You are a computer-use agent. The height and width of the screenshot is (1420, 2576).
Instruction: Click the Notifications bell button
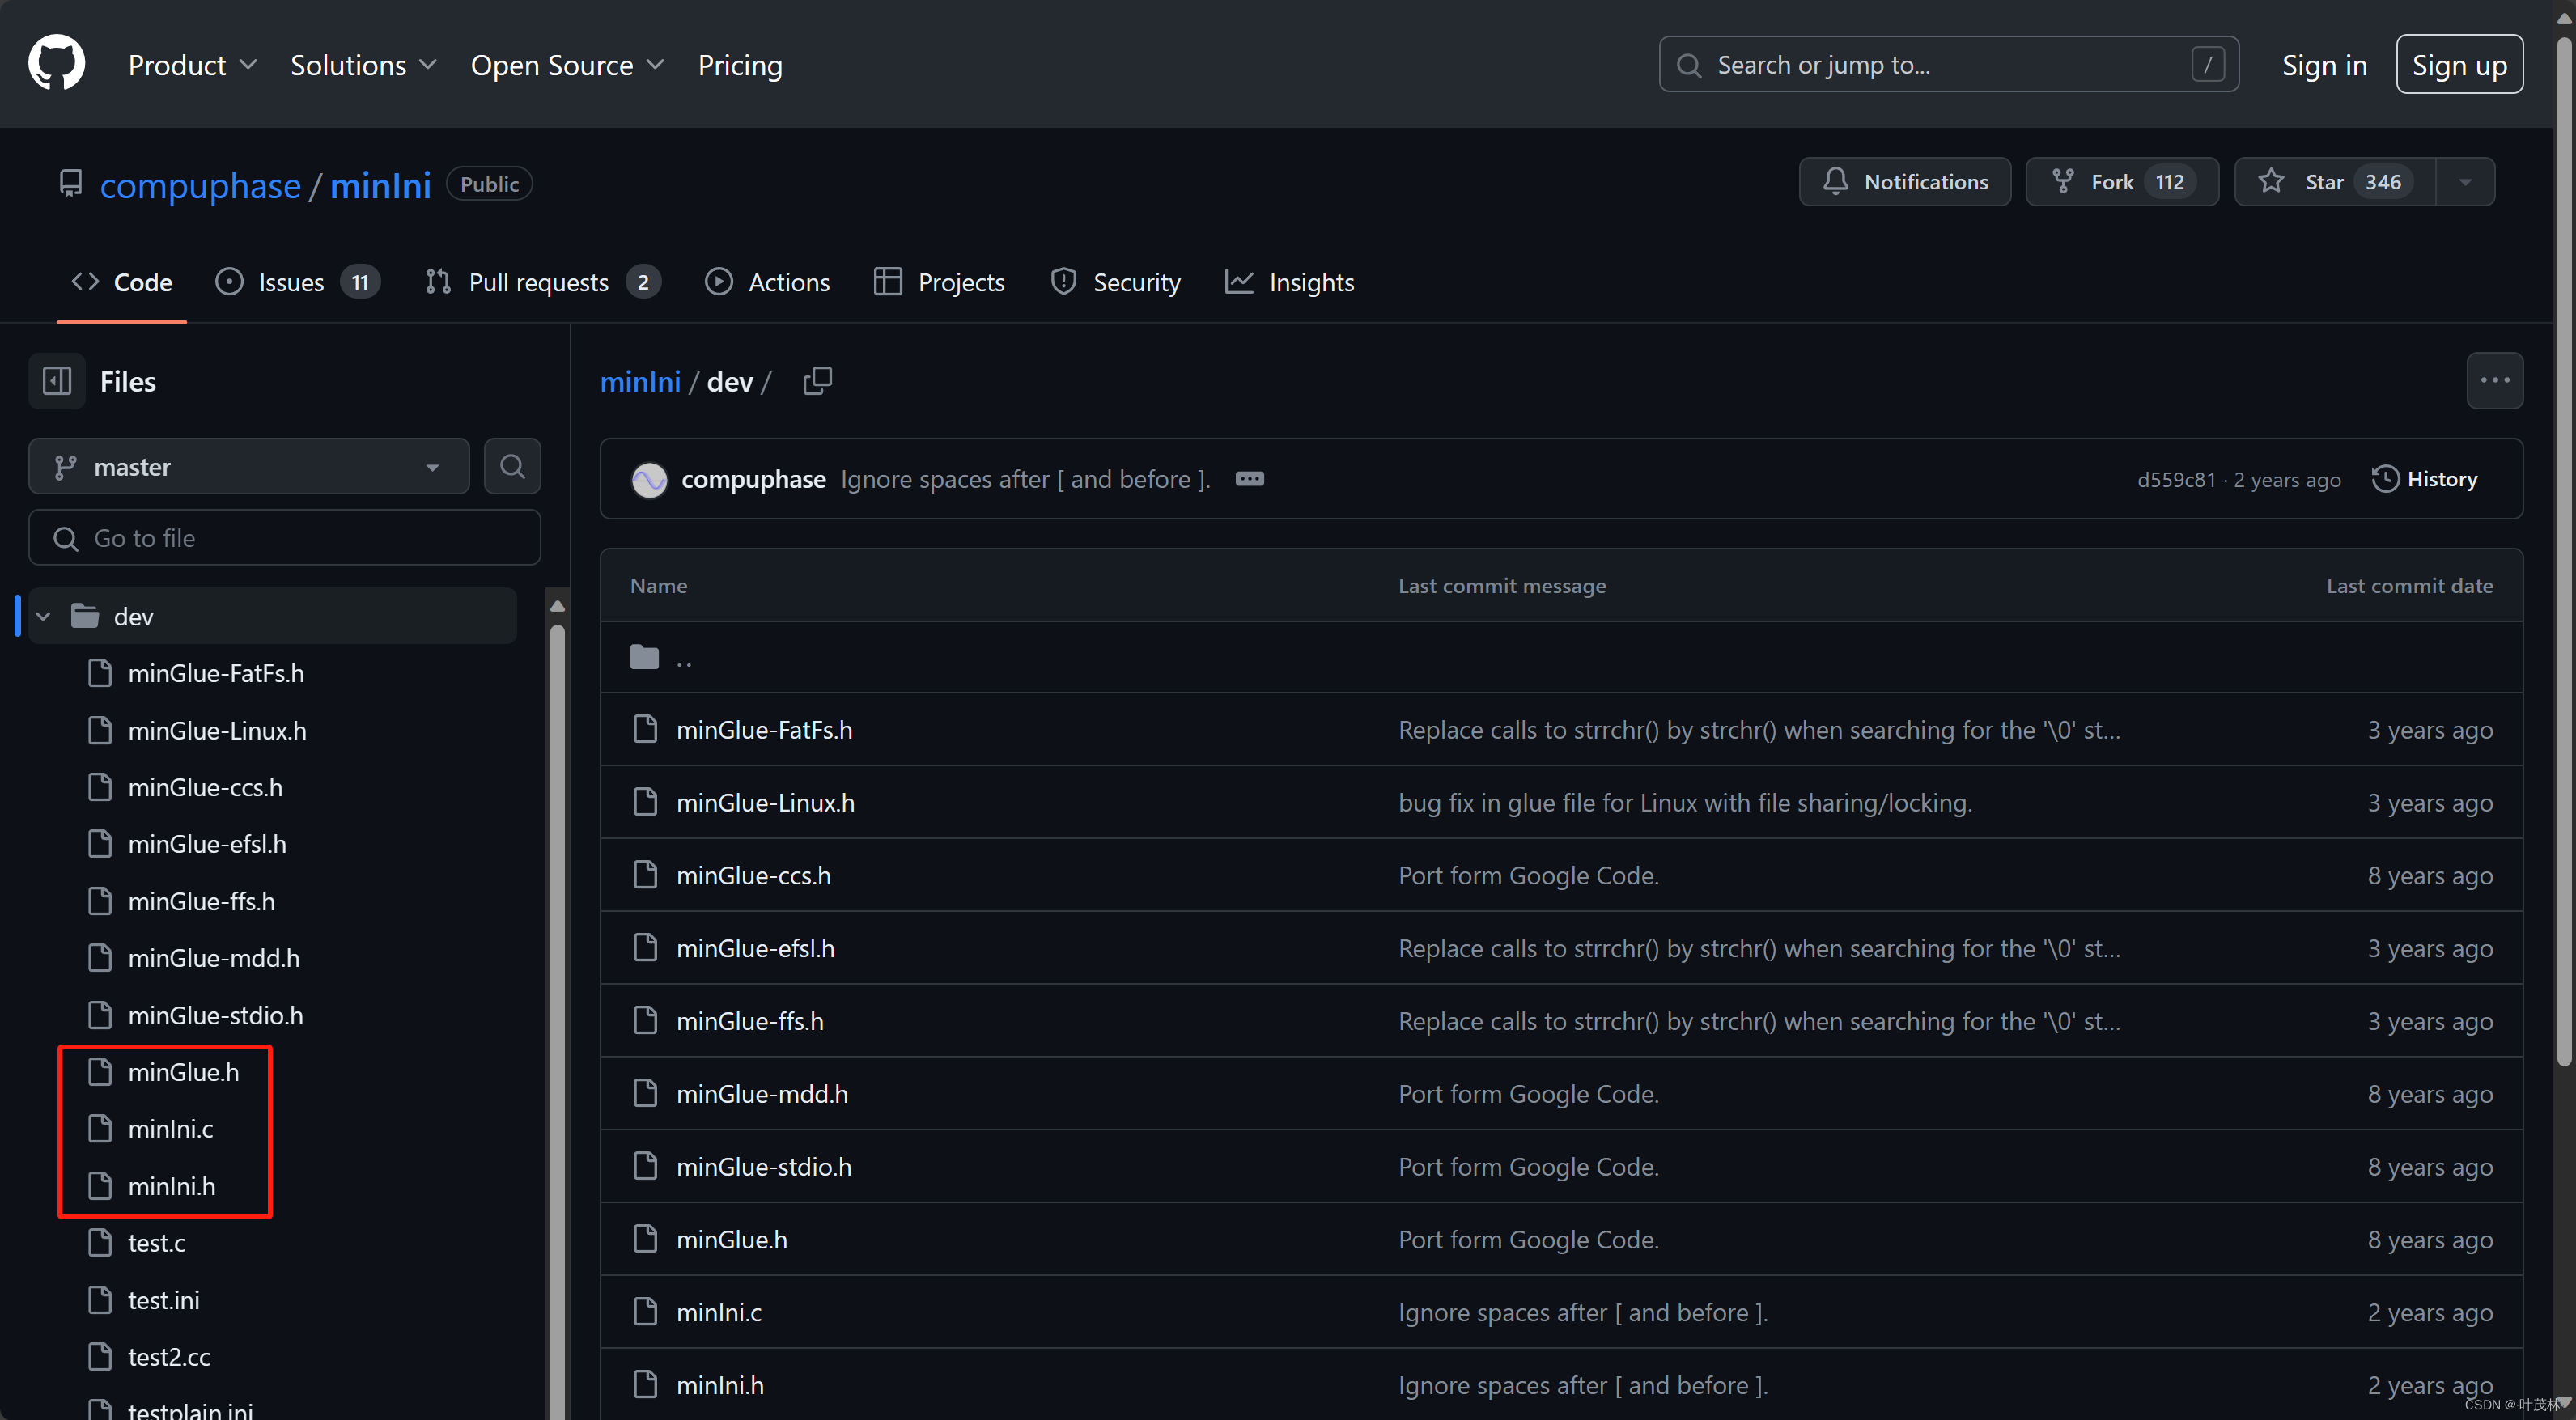pos(1904,182)
